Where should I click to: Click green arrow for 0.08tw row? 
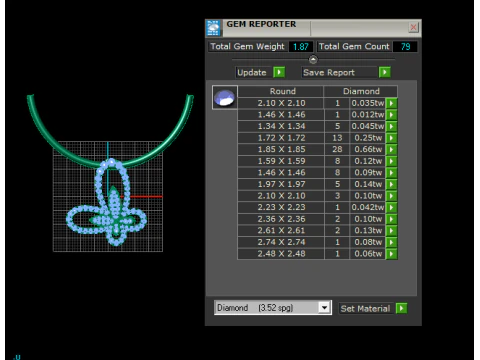click(392, 242)
